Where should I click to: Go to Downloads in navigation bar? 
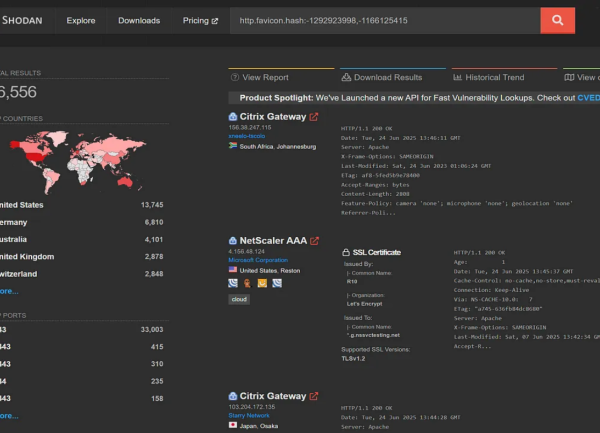tap(139, 21)
